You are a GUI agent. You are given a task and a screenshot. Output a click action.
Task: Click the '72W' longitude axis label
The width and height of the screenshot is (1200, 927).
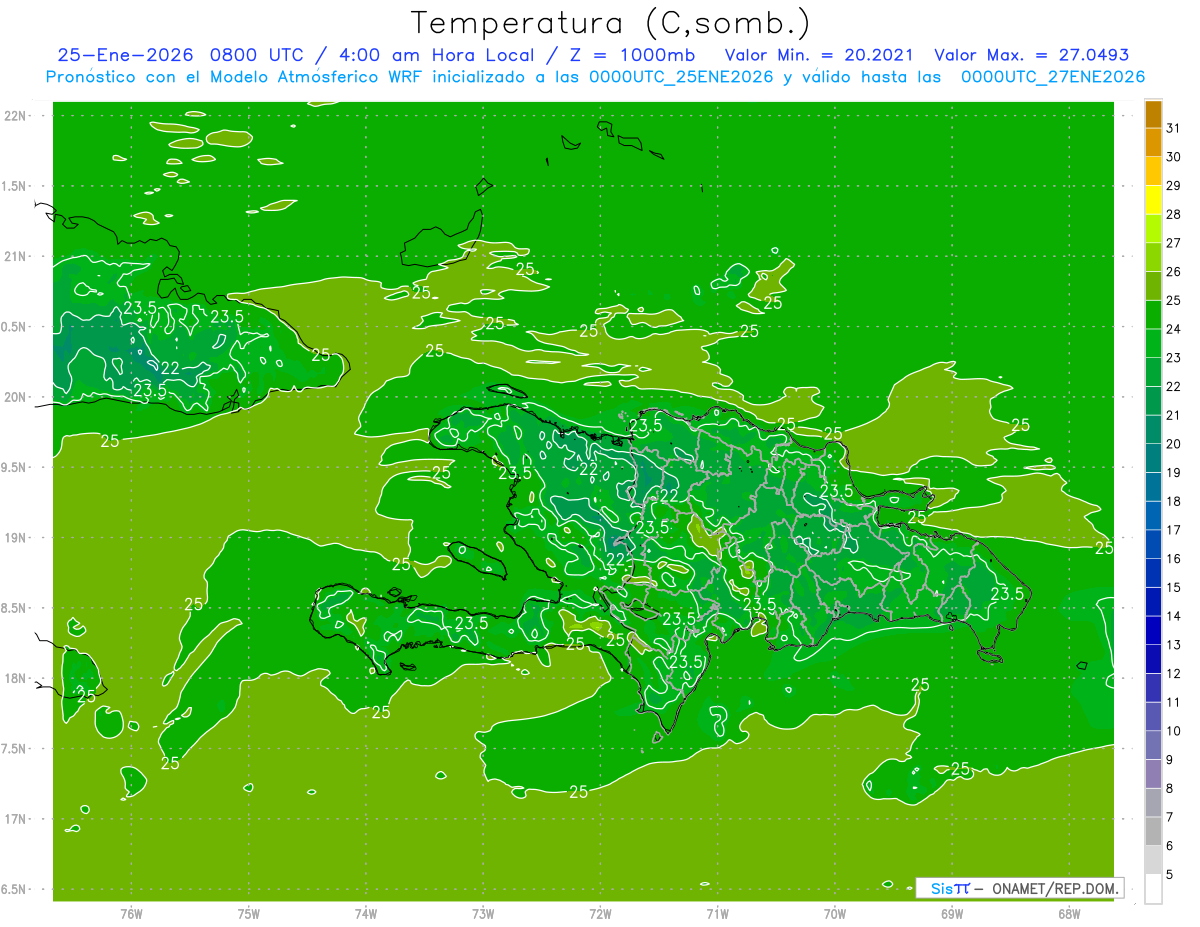click(x=601, y=913)
